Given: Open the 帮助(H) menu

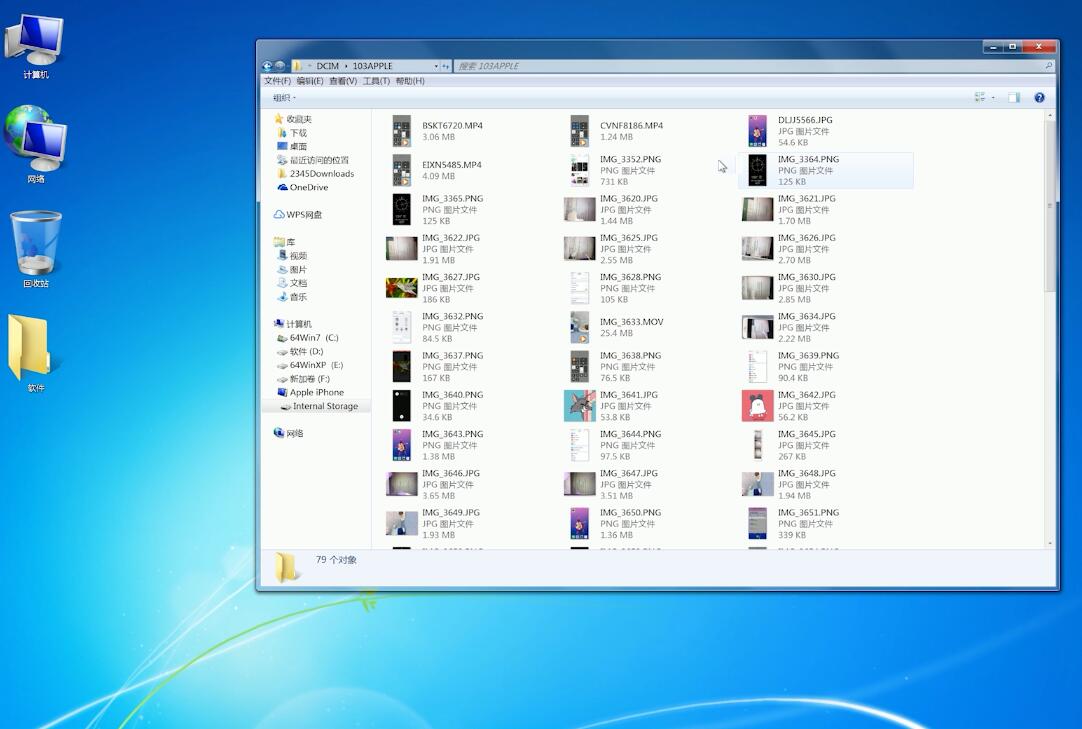Looking at the screenshot, I should pyautogui.click(x=410, y=81).
